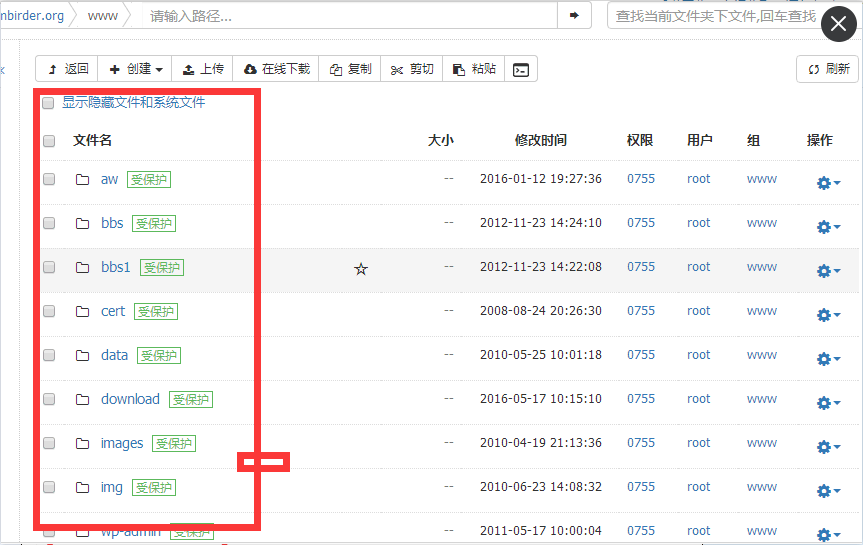The height and width of the screenshot is (545, 863).
Task: Open gear actions menu for bbs row
Action: [x=828, y=227]
